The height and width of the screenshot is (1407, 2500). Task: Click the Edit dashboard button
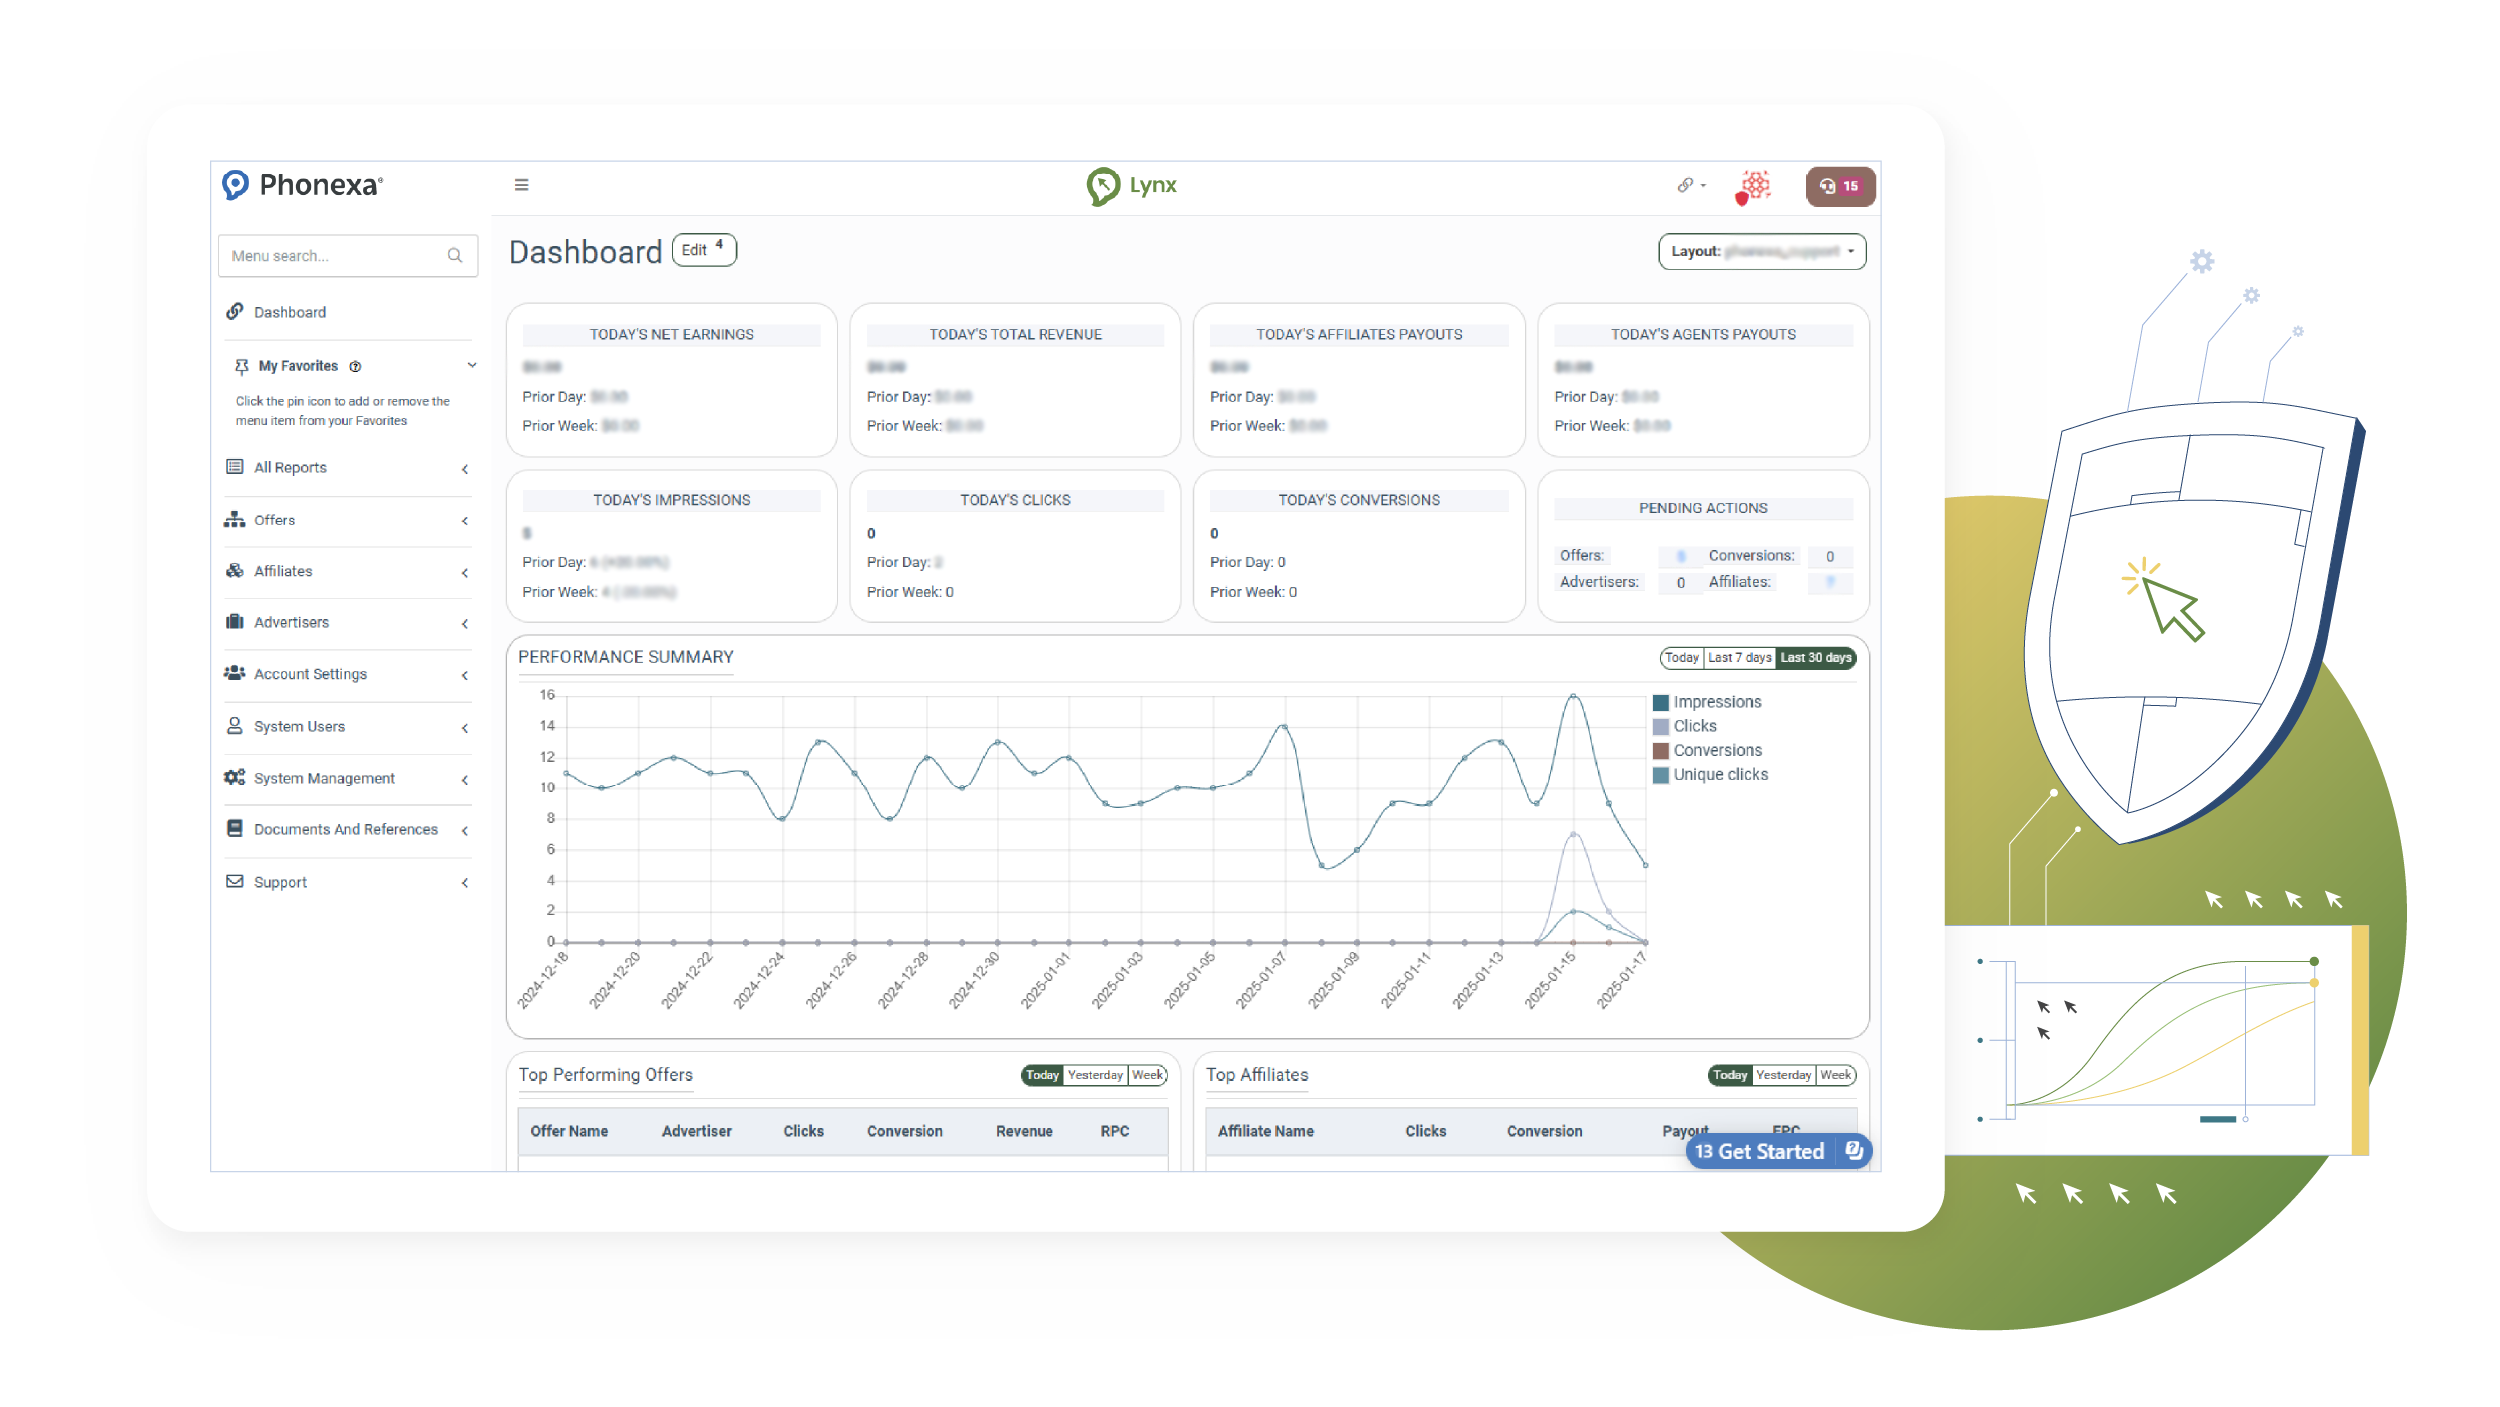tap(703, 250)
